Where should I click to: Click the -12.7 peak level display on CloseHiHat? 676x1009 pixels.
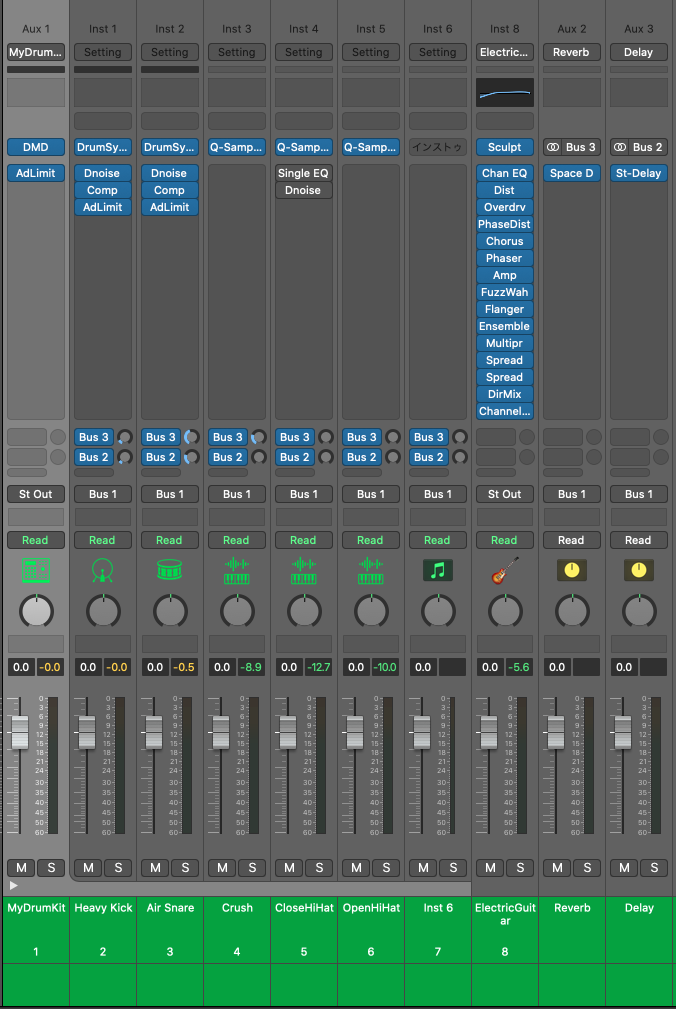point(318,667)
